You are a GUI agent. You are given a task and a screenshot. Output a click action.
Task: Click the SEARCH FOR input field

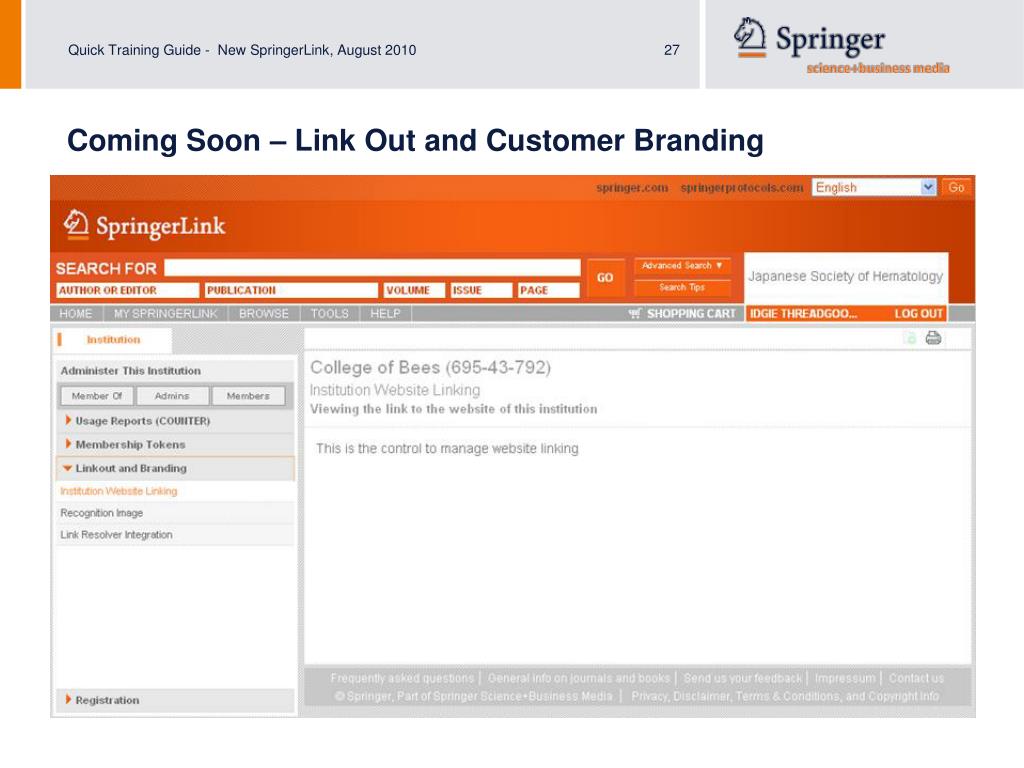point(372,268)
